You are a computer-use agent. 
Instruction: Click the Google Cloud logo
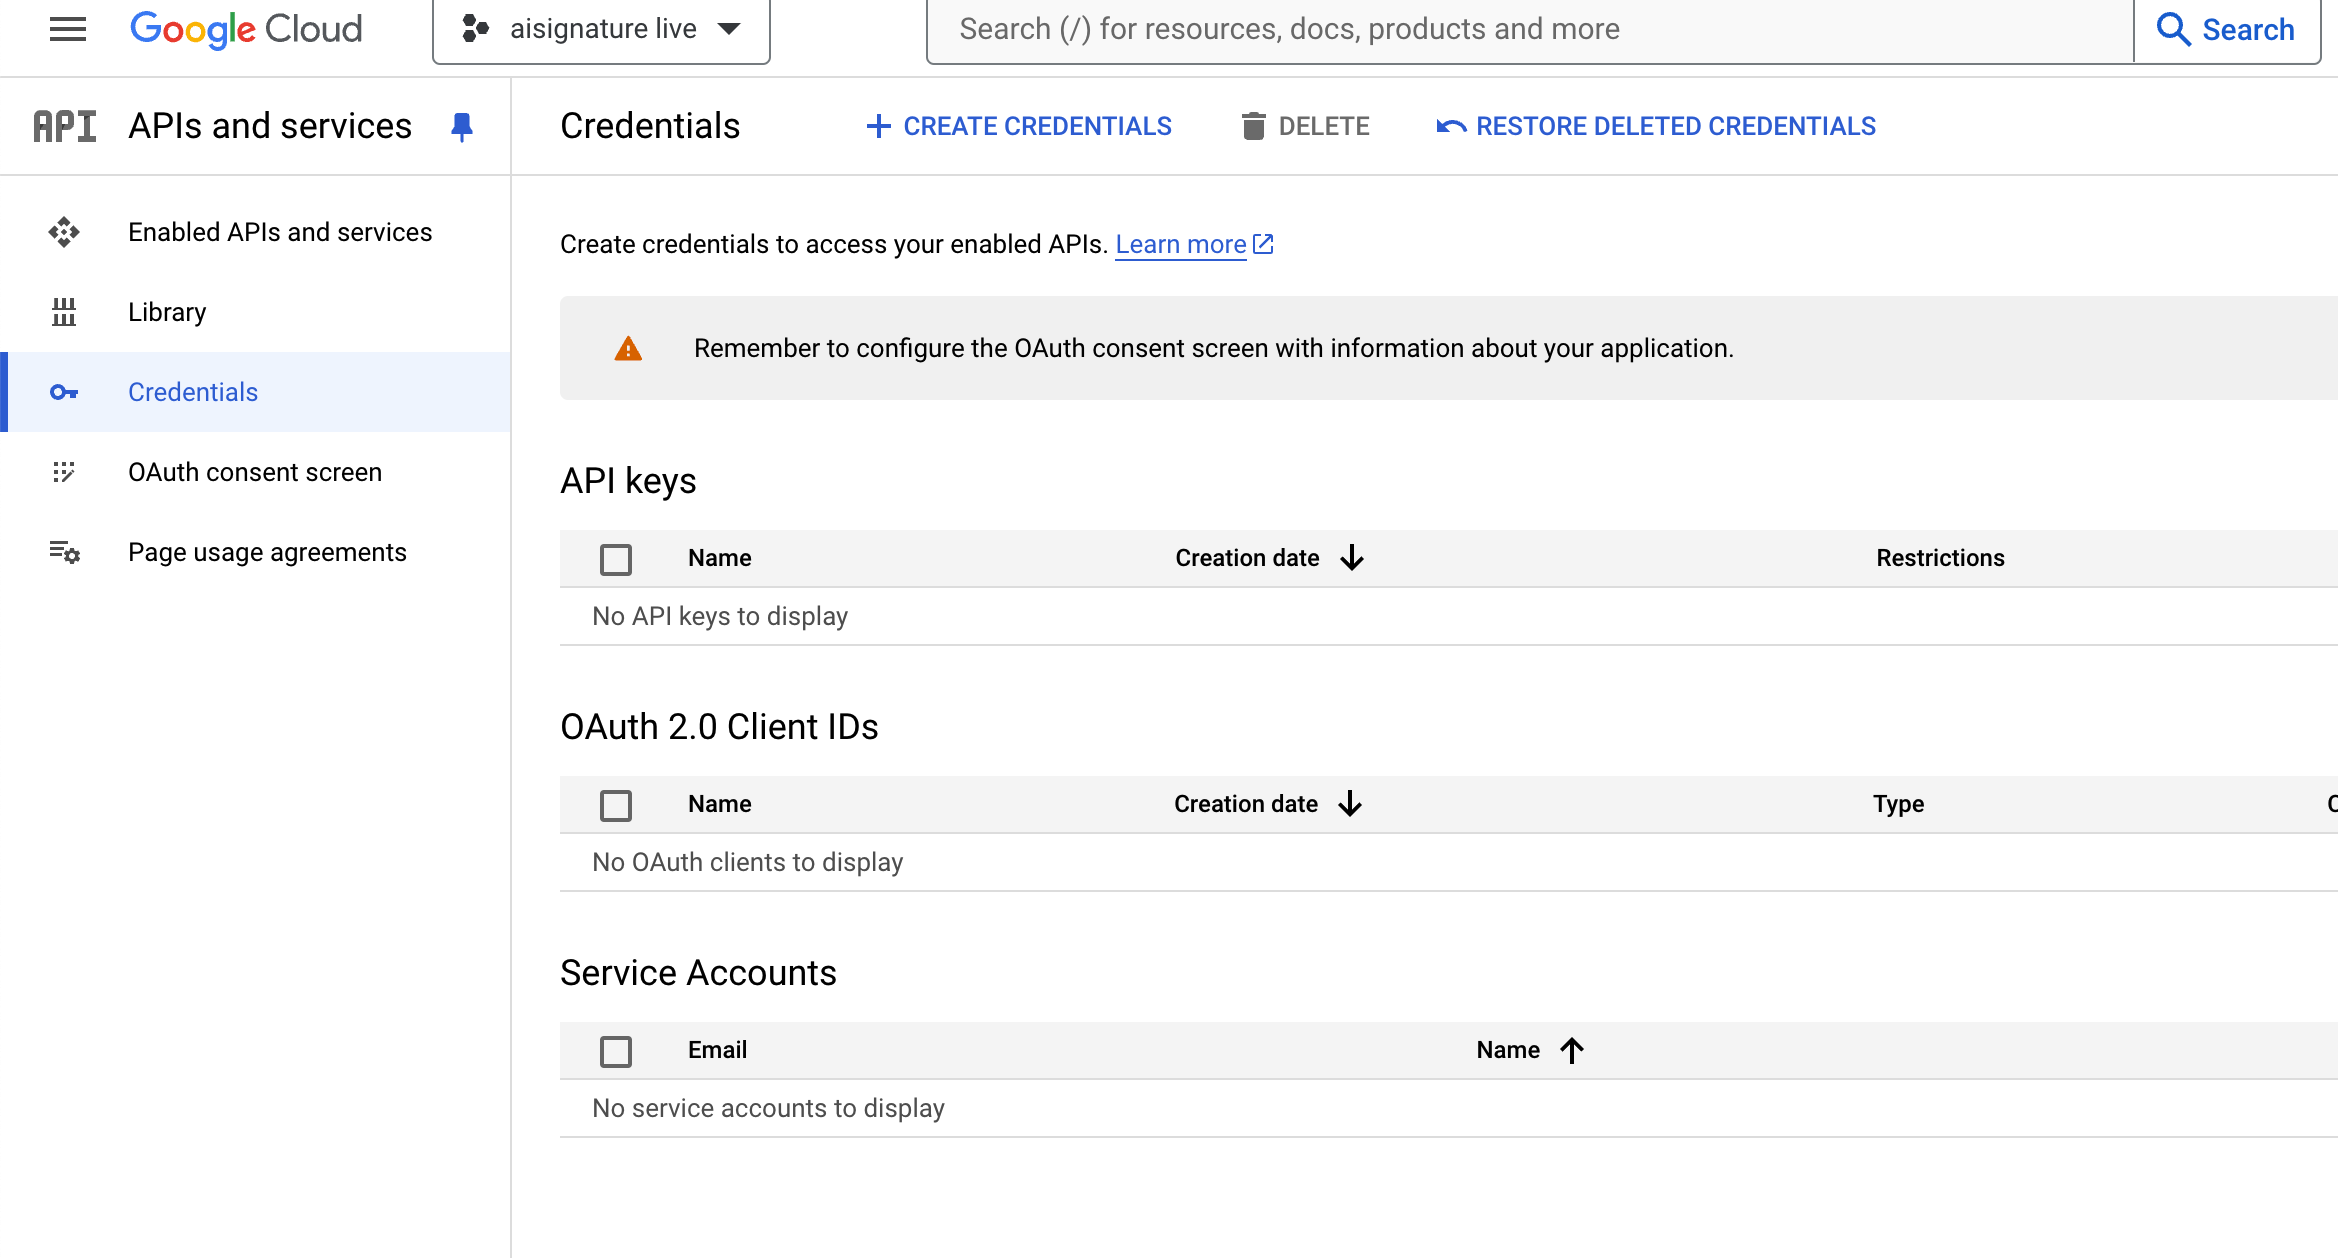pyautogui.click(x=246, y=29)
